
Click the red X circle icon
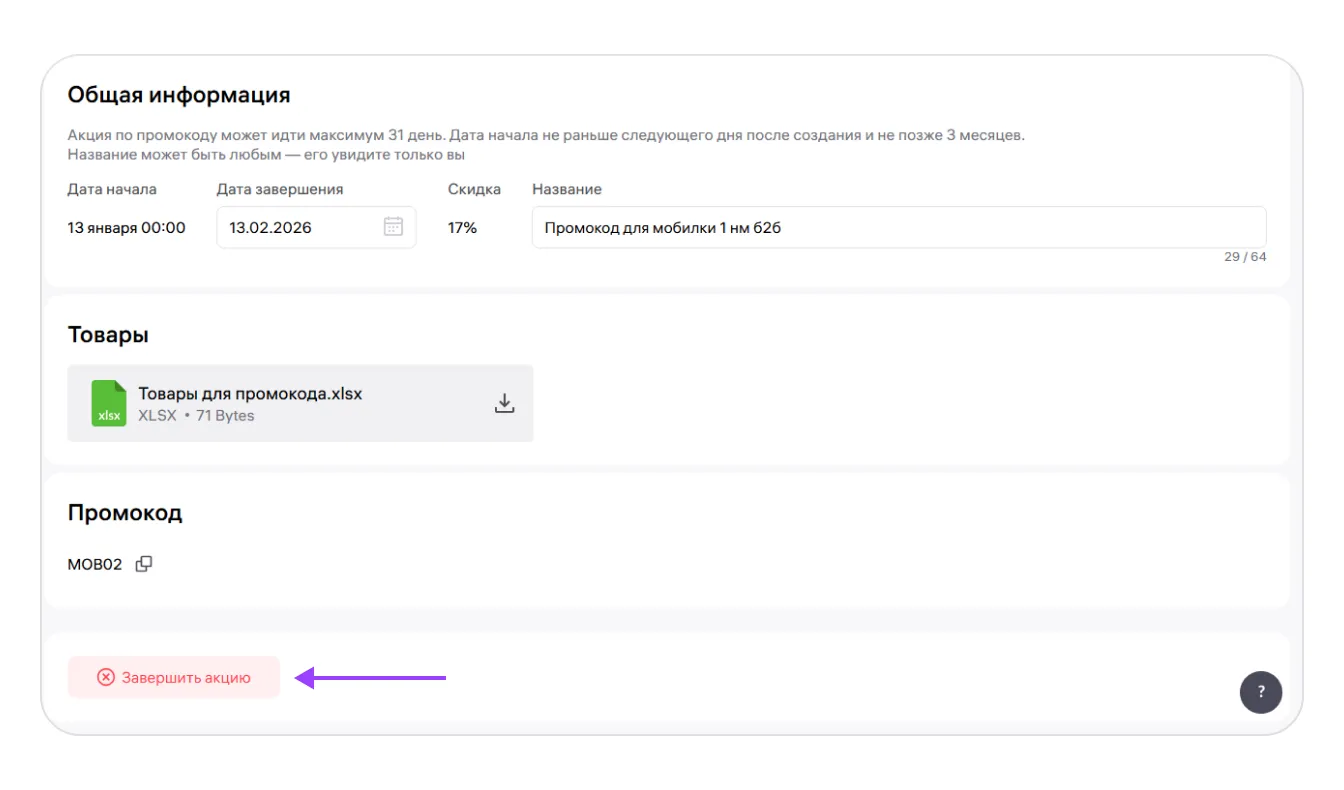coord(106,678)
